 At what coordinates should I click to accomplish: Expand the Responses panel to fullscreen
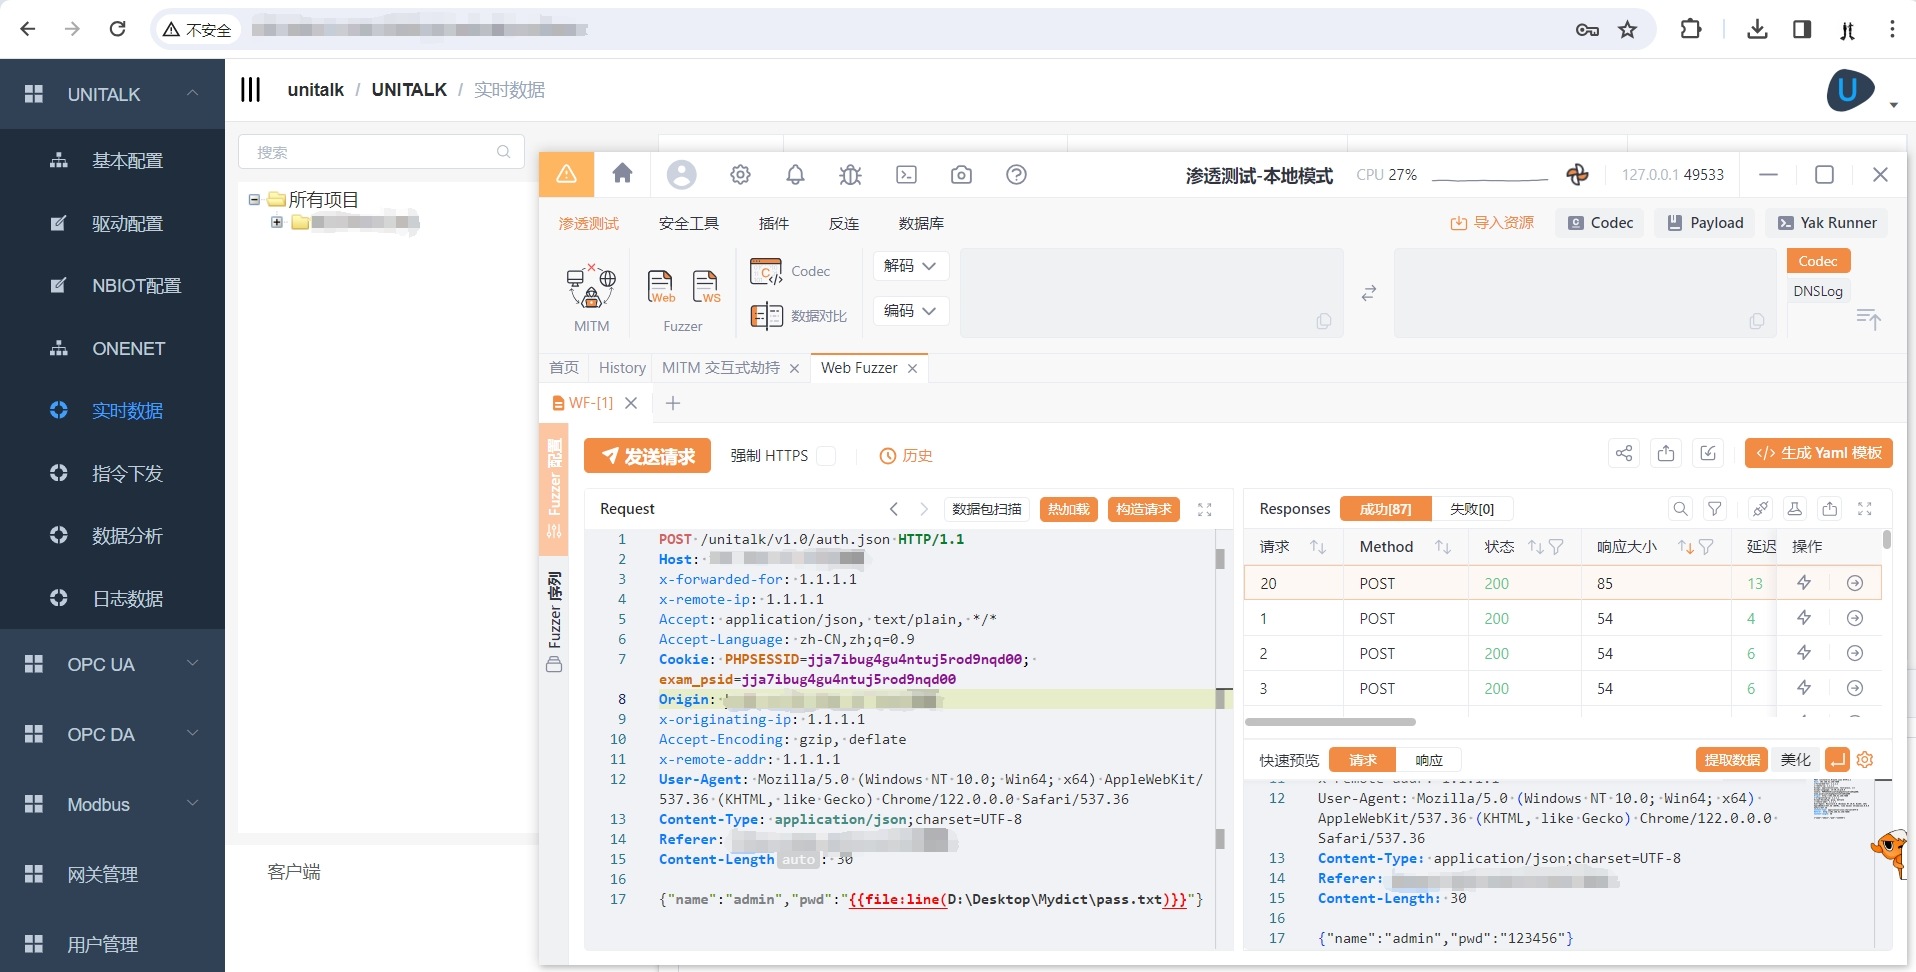(1865, 509)
